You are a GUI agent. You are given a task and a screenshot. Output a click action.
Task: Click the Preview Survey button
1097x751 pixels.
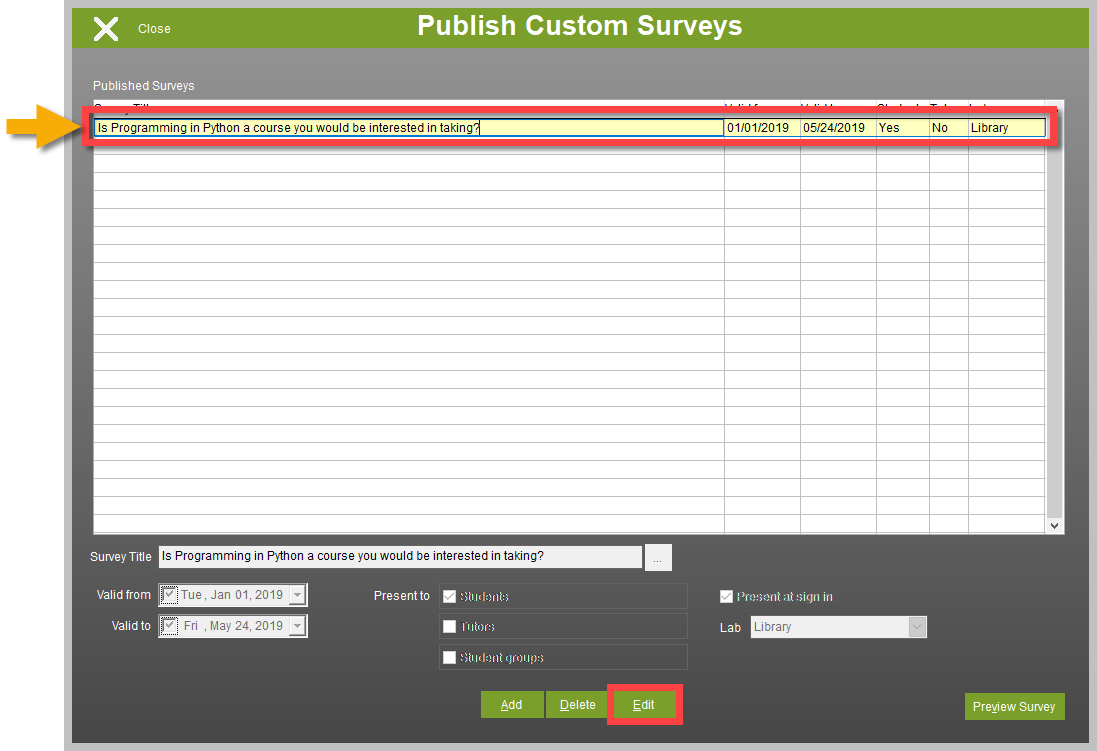(1014, 707)
